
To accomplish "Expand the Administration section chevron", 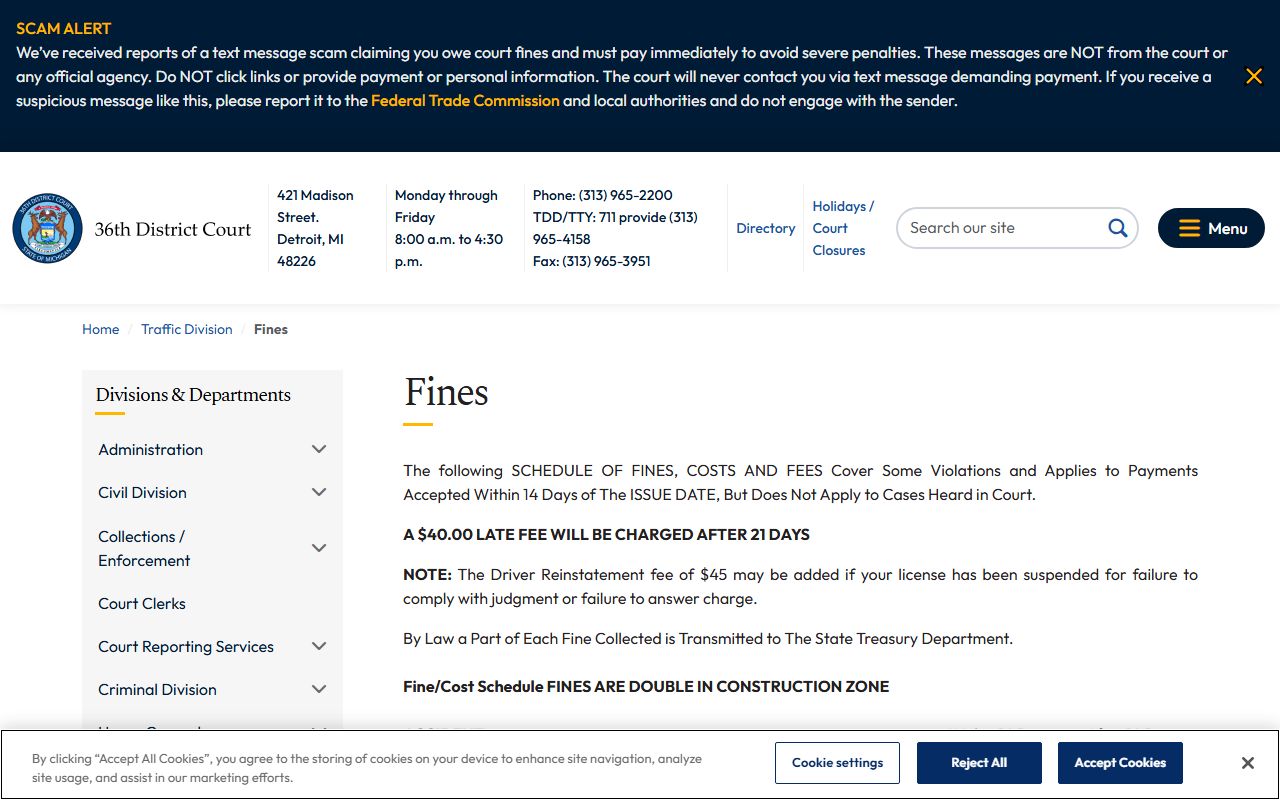I will tap(319, 449).
